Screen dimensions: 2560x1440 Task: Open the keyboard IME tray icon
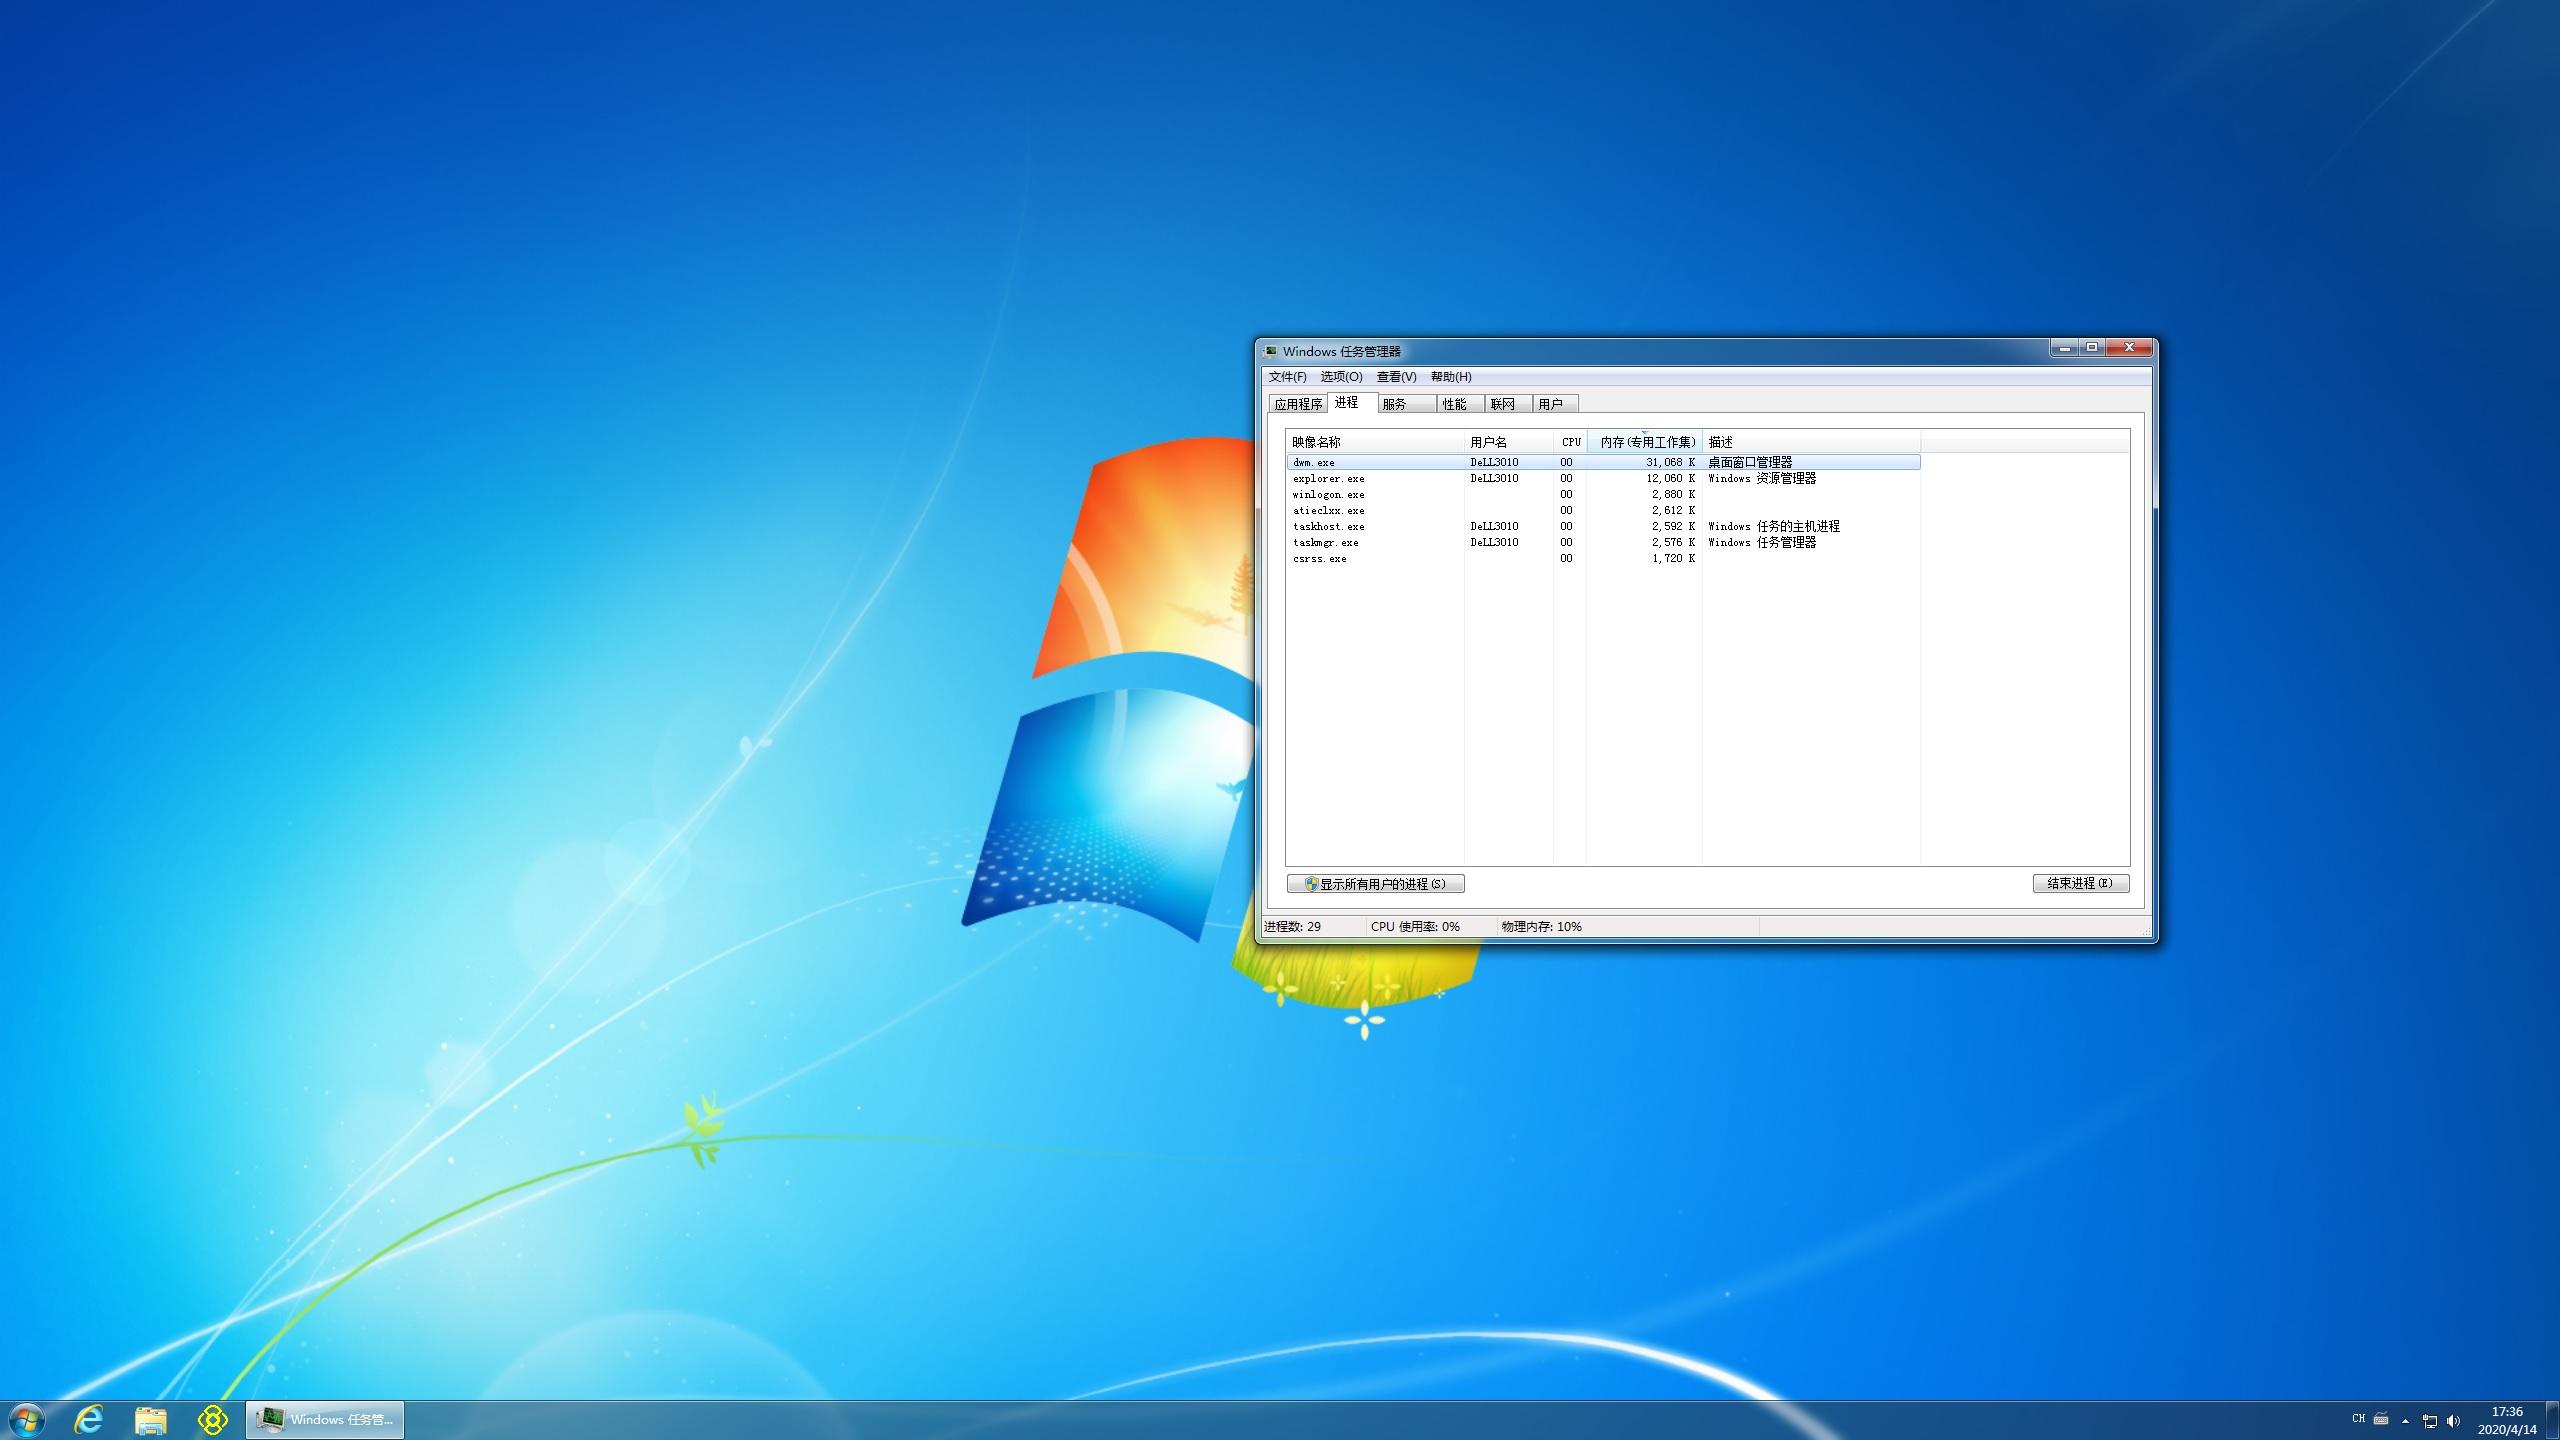pyautogui.click(x=2381, y=1419)
